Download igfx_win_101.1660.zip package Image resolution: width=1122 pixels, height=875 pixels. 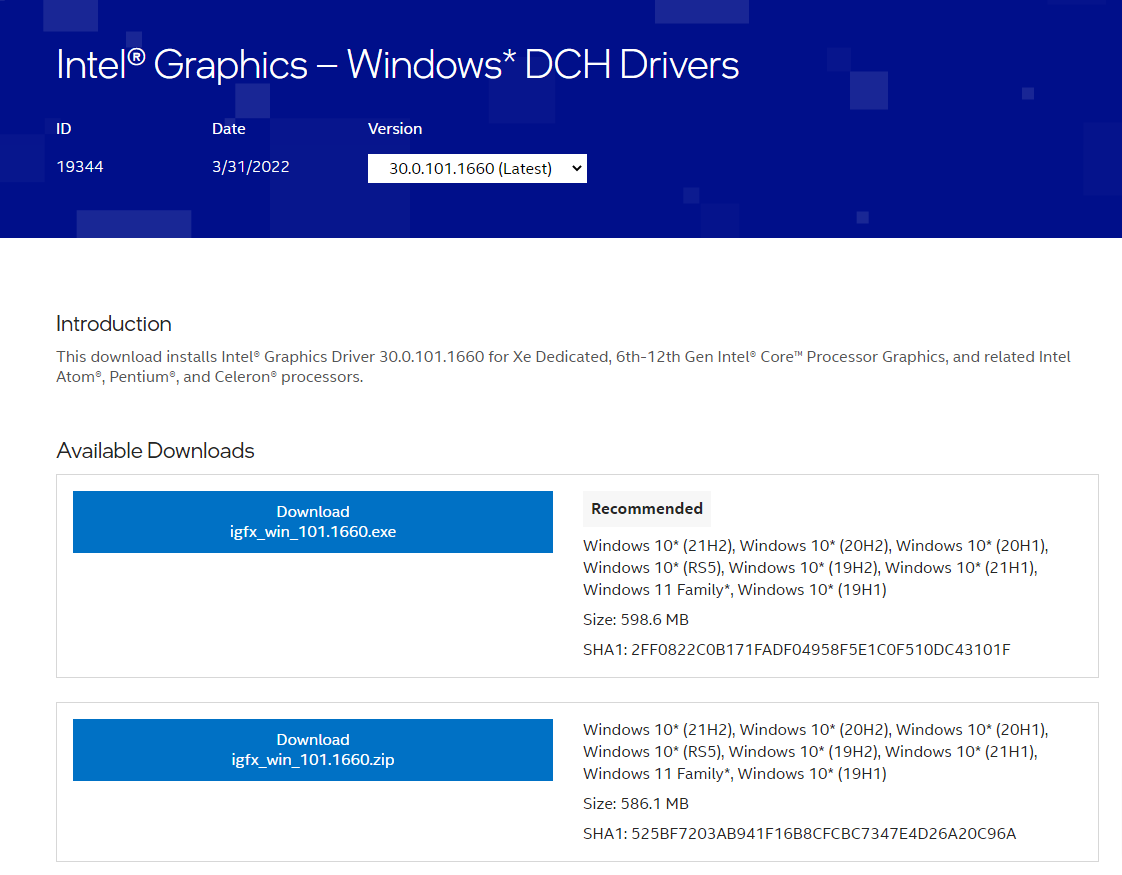(313, 750)
